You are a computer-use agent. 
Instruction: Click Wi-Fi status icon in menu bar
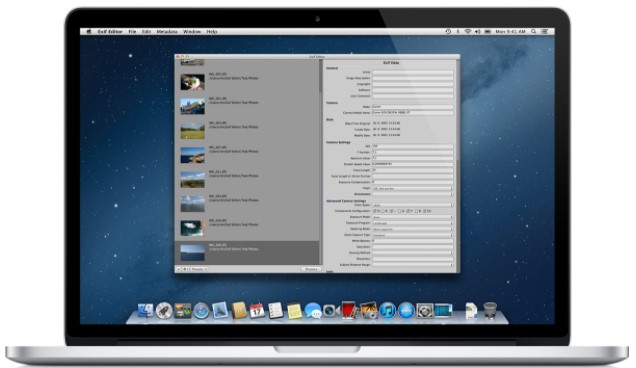click(467, 31)
